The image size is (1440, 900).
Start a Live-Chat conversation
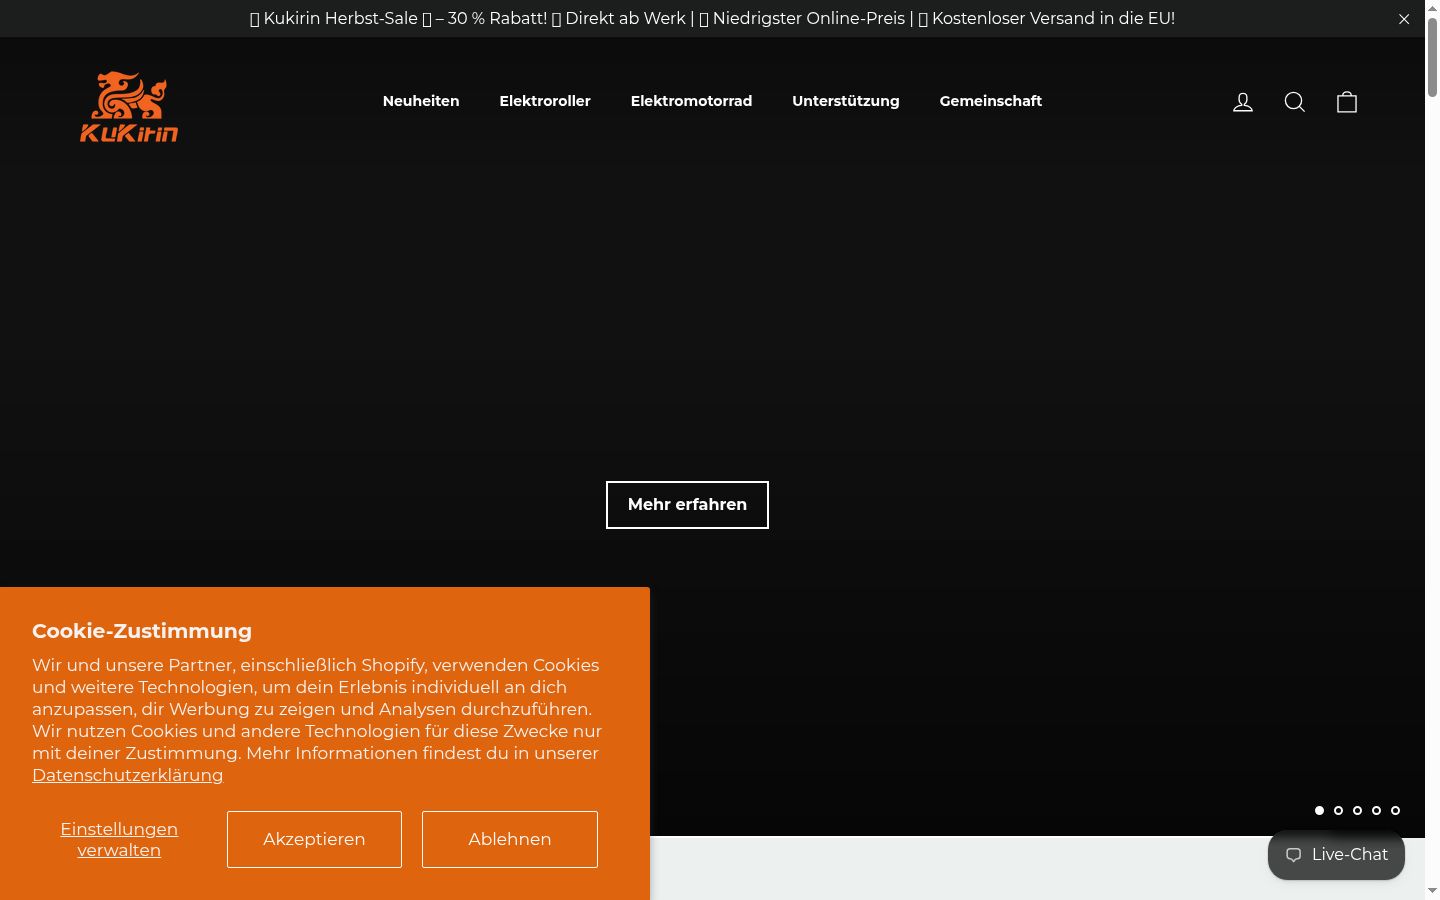coord(1336,855)
